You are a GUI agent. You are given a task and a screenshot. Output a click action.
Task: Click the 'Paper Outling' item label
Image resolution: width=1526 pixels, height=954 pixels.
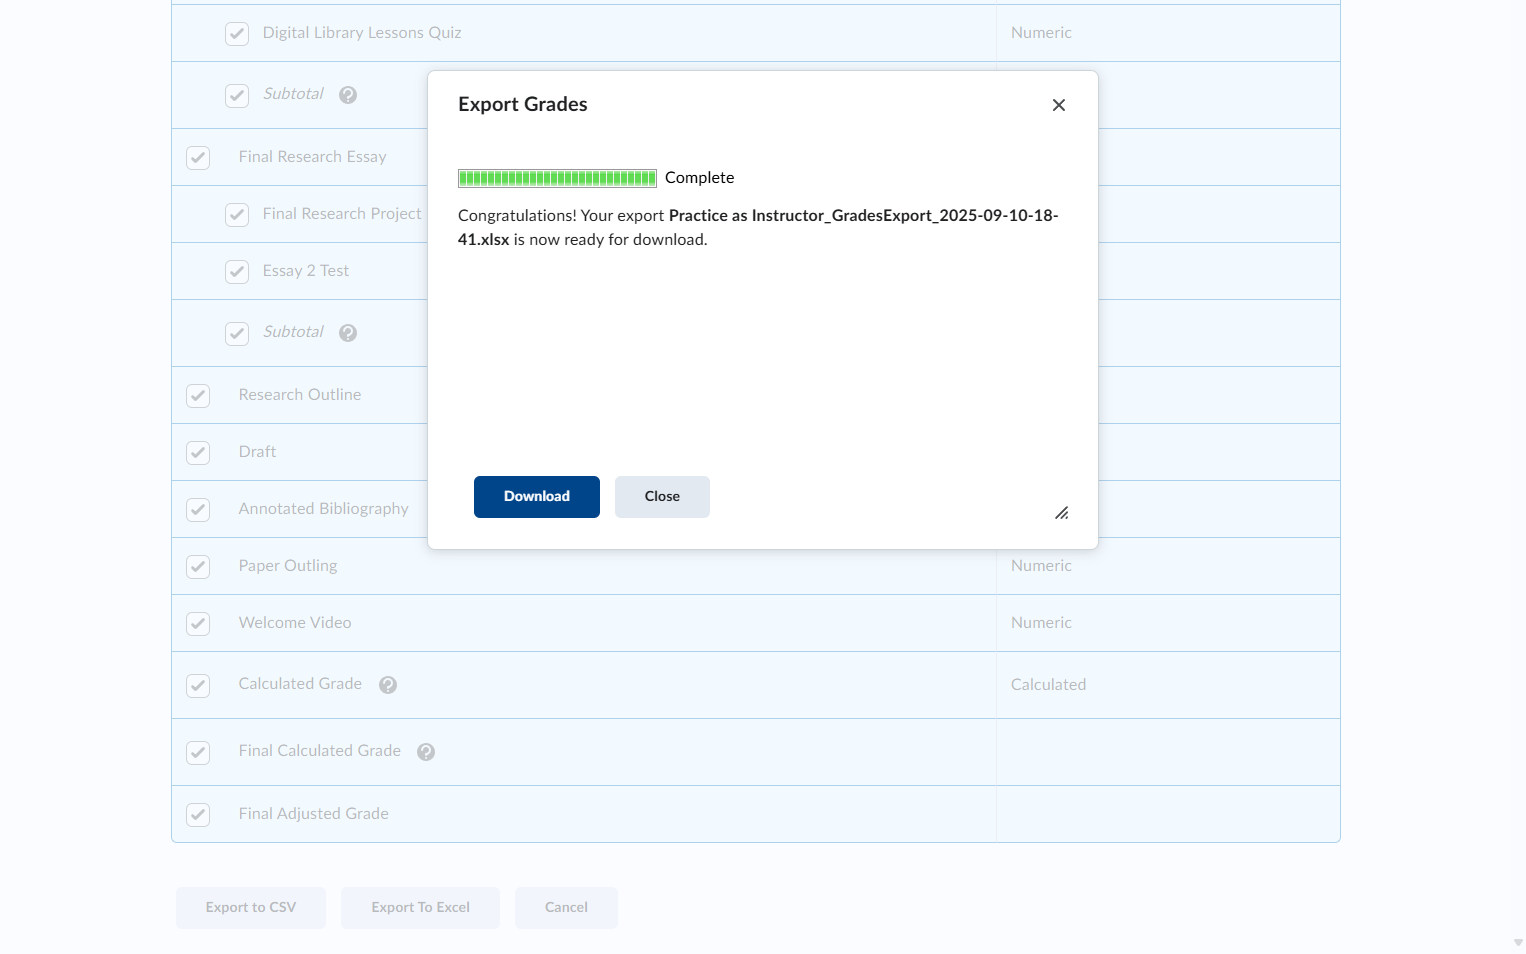pyautogui.click(x=288, y=566)
